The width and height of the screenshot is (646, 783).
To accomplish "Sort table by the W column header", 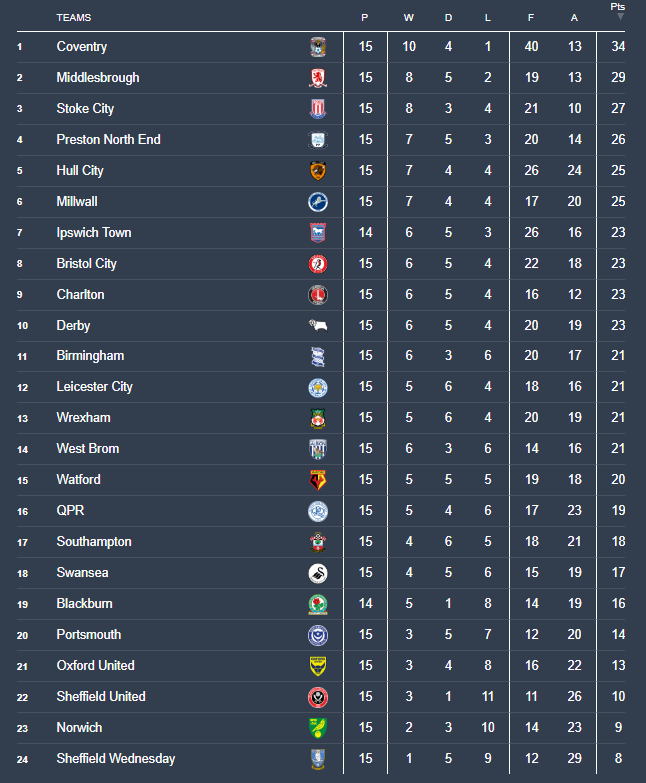I will (x=408, y=17).
